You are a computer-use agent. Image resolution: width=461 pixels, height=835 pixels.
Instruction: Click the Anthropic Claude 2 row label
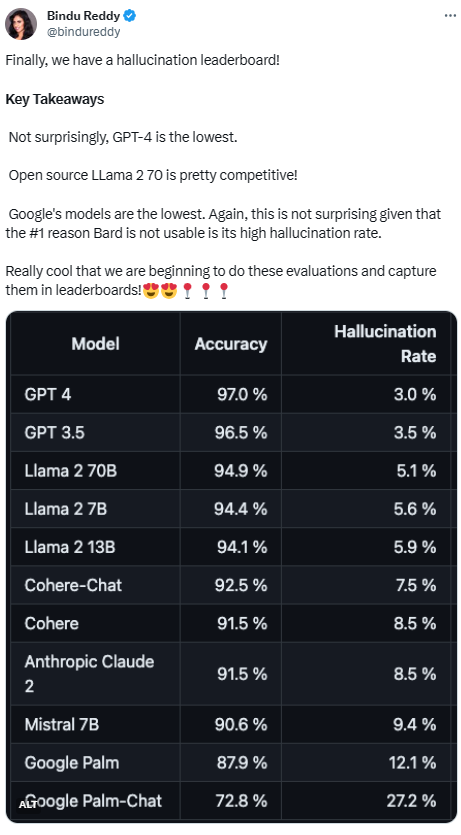click(89, 674)
